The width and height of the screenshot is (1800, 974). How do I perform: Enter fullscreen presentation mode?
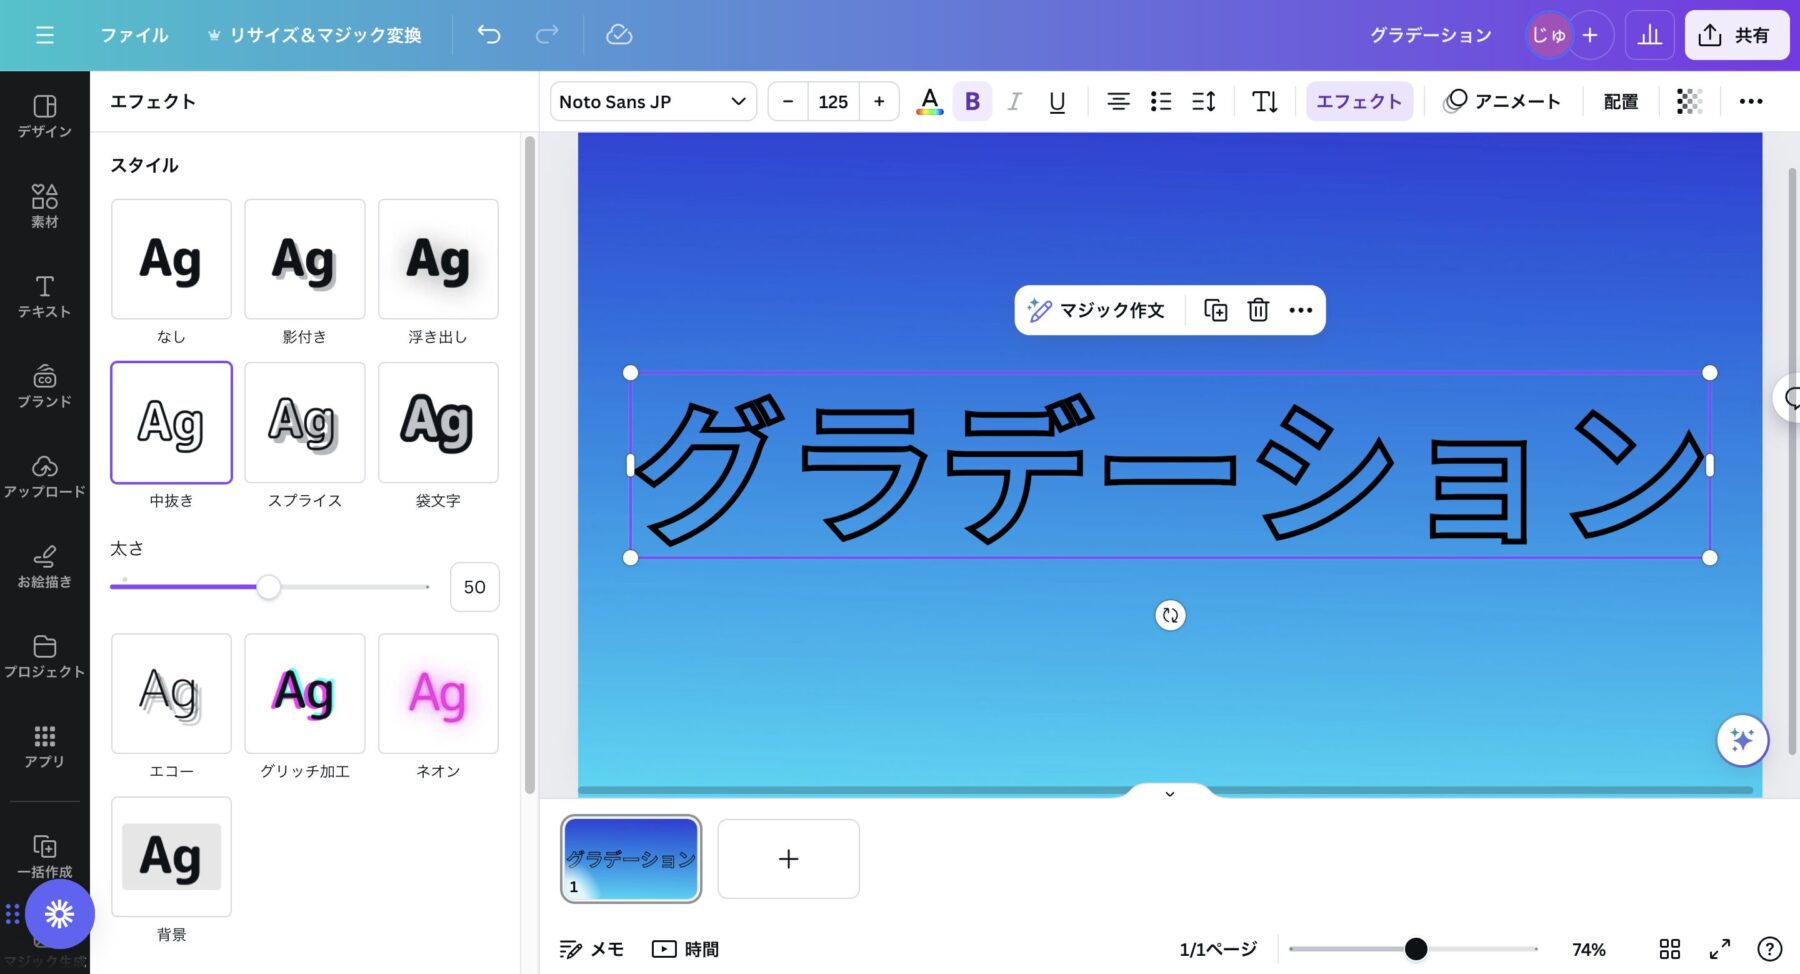1719,949
